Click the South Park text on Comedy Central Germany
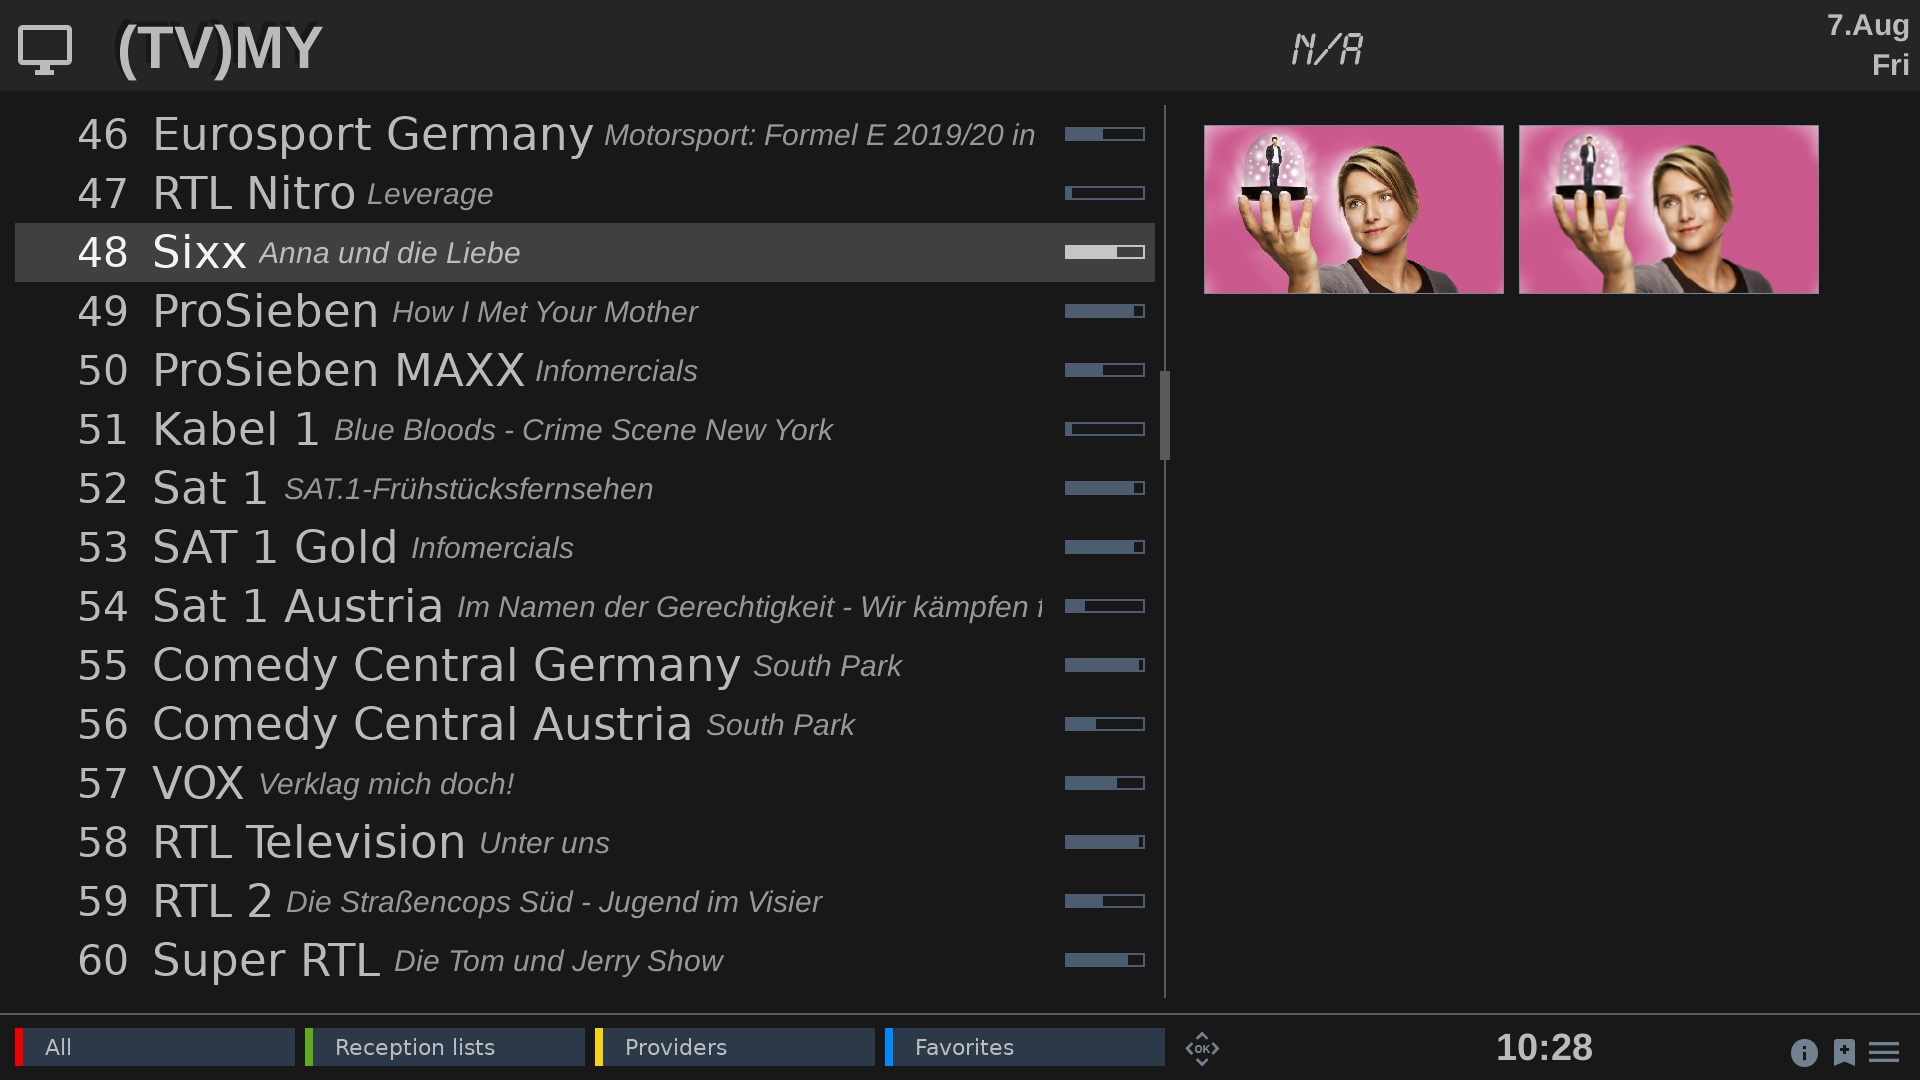1920x1080 pixels. [828, 666]
